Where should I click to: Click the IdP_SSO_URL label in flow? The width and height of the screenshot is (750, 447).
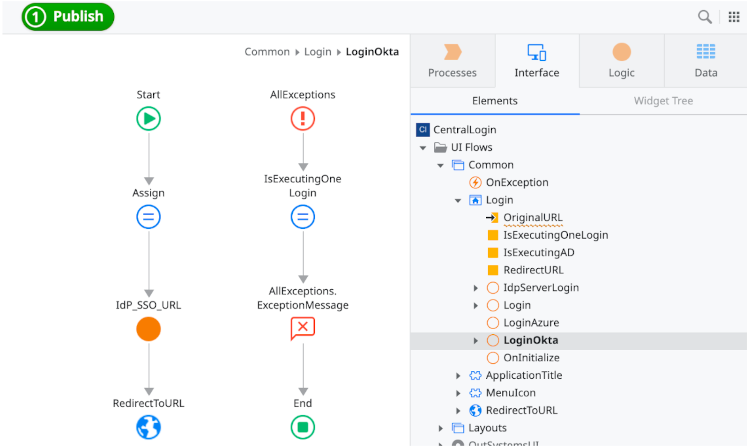click(148, 305)
